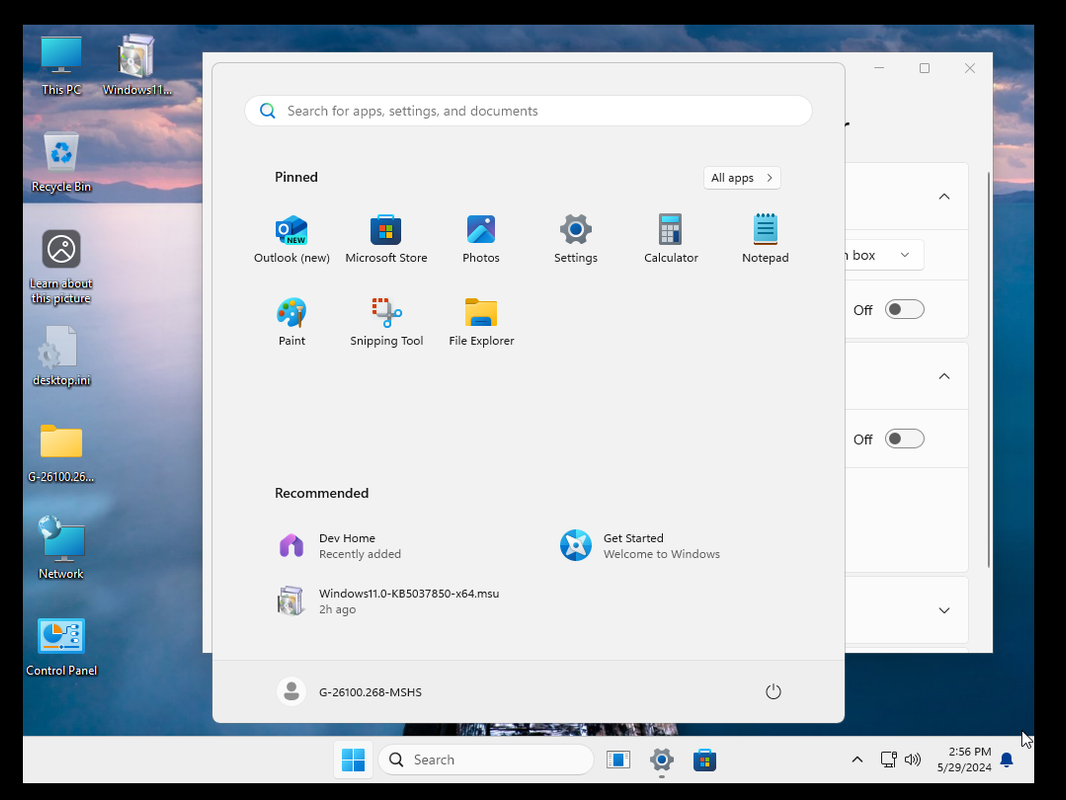Select the Control Panel desktop icon
The width and height of the screenshot is (1066, 800).
tap(61, 647)
